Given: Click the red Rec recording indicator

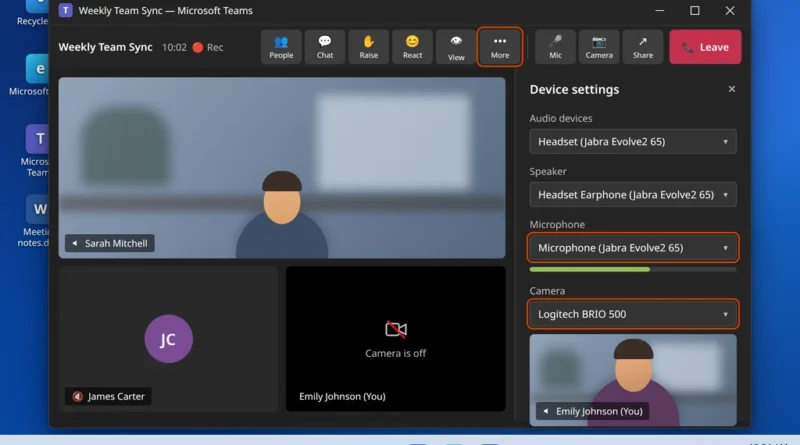Looking at the screenshot, I should click(208, 47).
